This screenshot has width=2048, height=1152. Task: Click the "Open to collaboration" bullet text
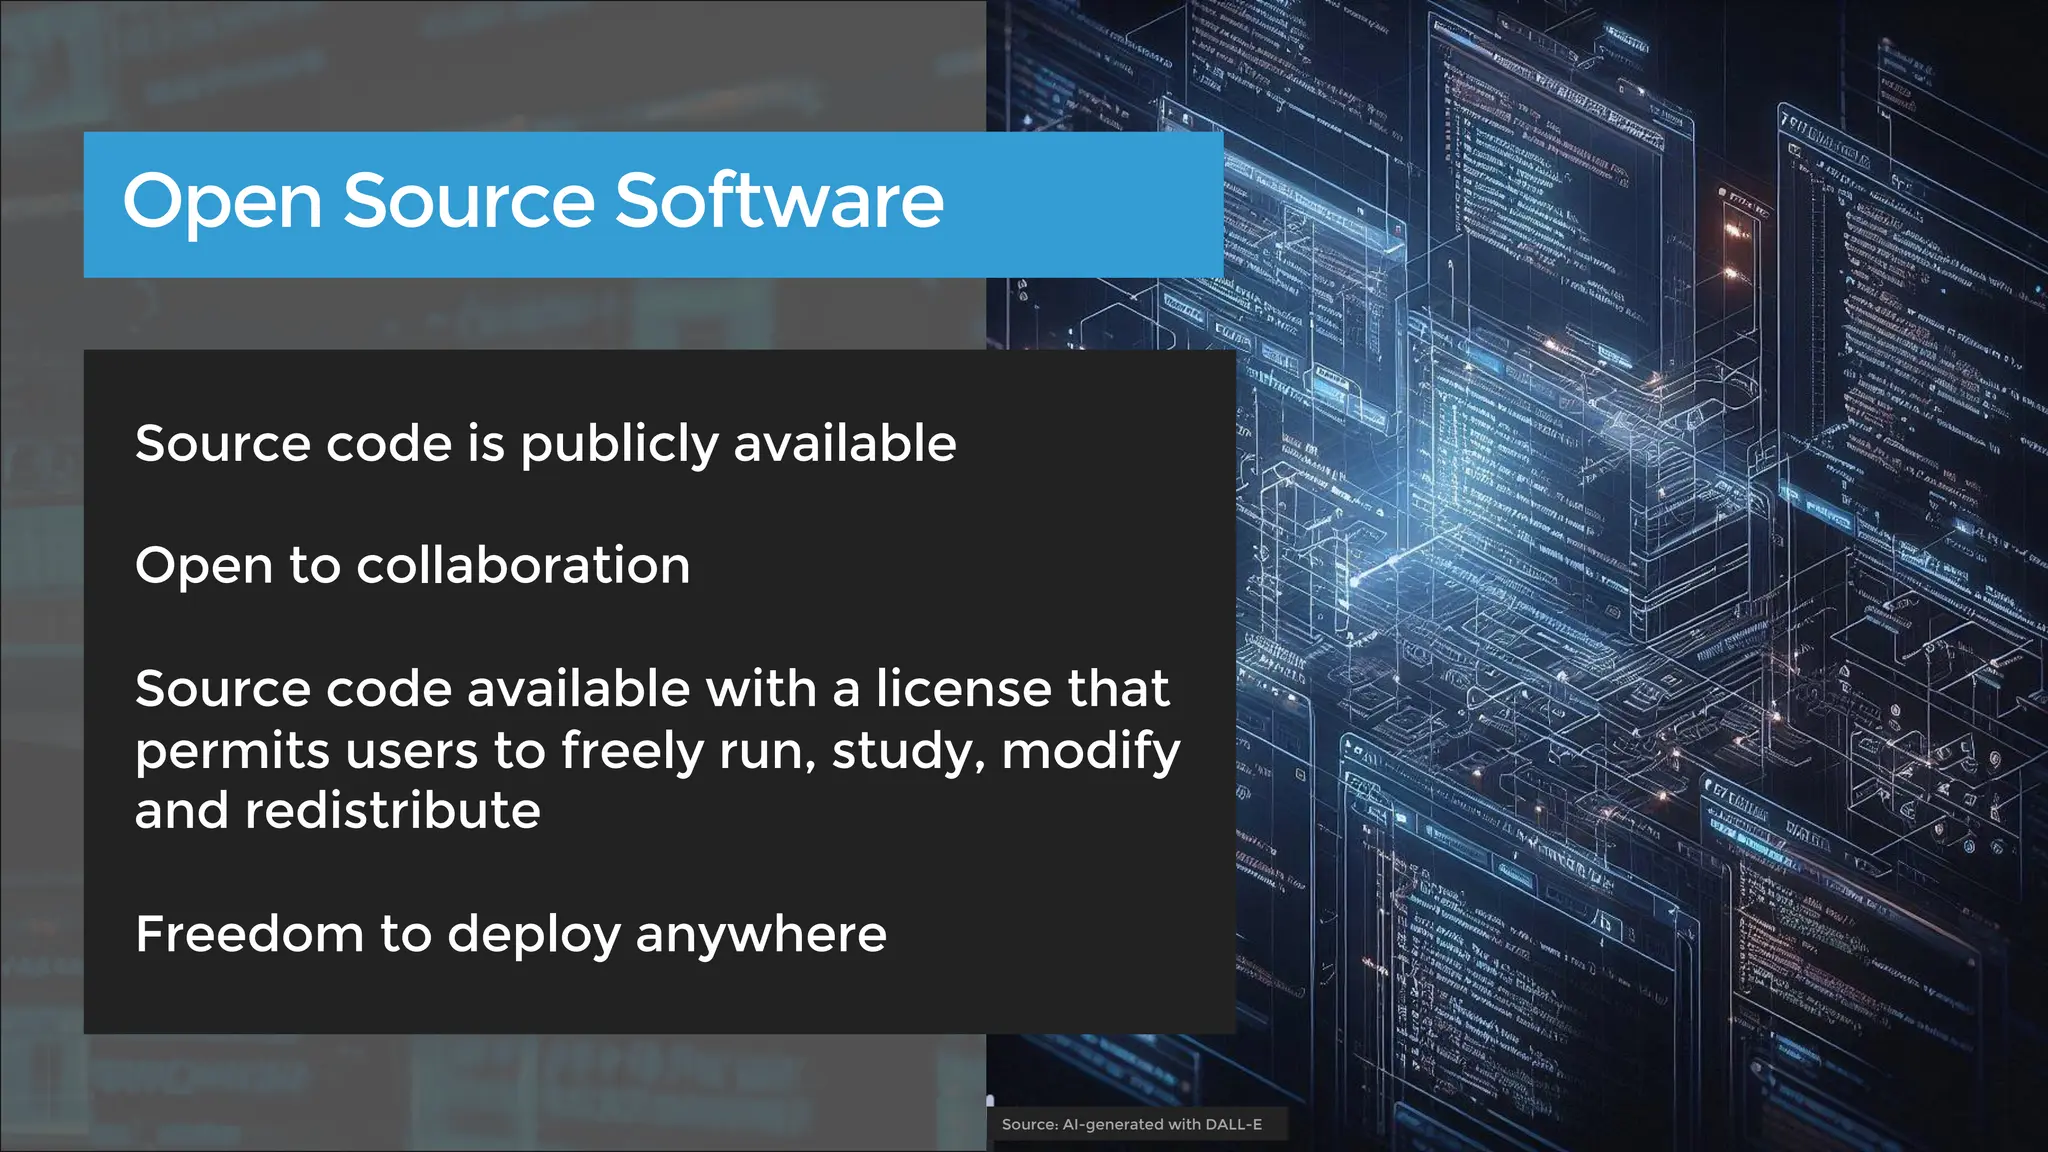pos(412,566)
